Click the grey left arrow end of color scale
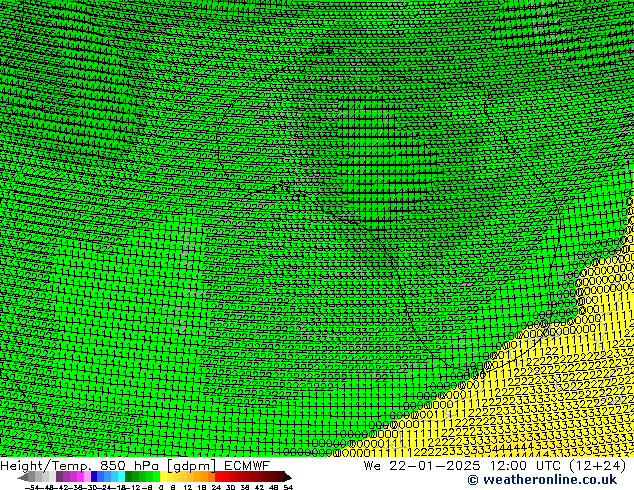 [x=23, y=477]
